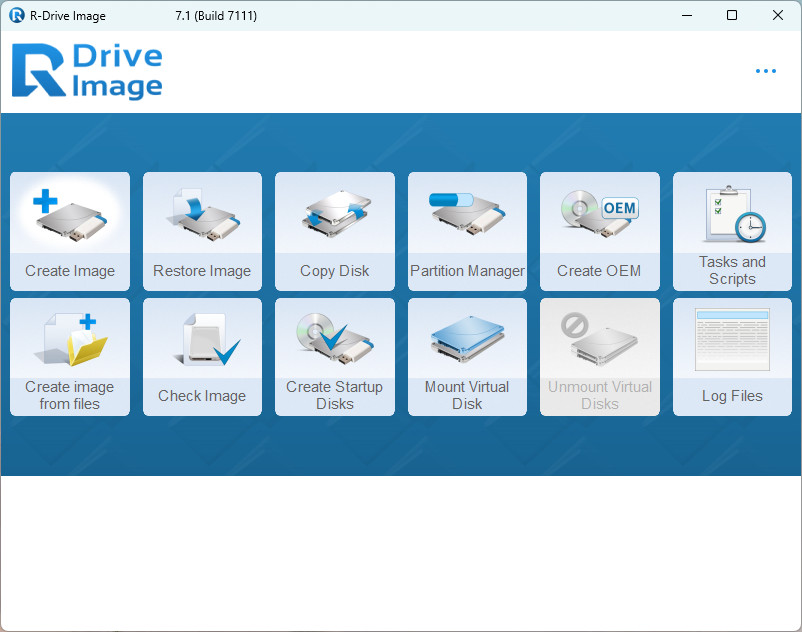Run the Check Image action
This screenshot has height=632, width=802.
203,357
